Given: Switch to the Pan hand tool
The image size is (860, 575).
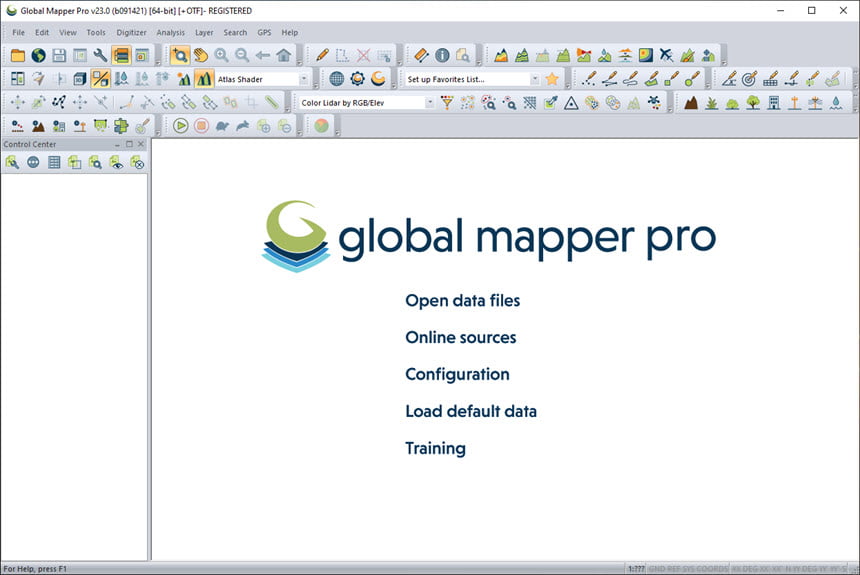Looking at the screenshot, I should [x=201, y=55].
